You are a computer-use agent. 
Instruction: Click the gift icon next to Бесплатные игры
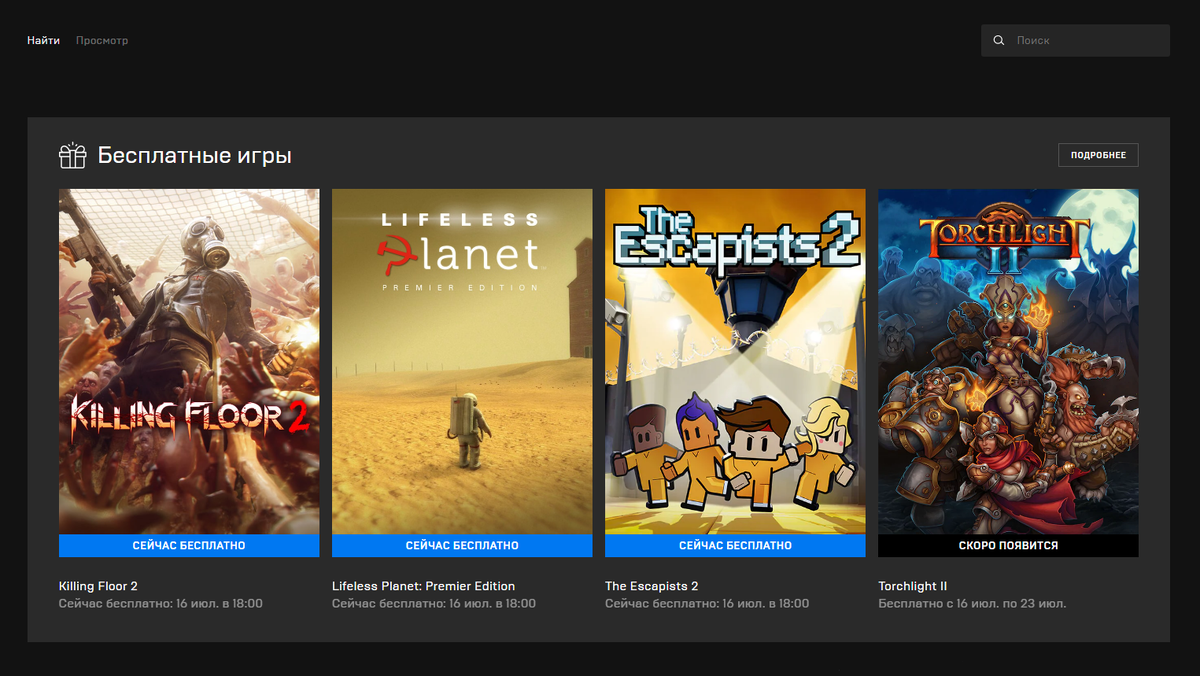point(72,156)
